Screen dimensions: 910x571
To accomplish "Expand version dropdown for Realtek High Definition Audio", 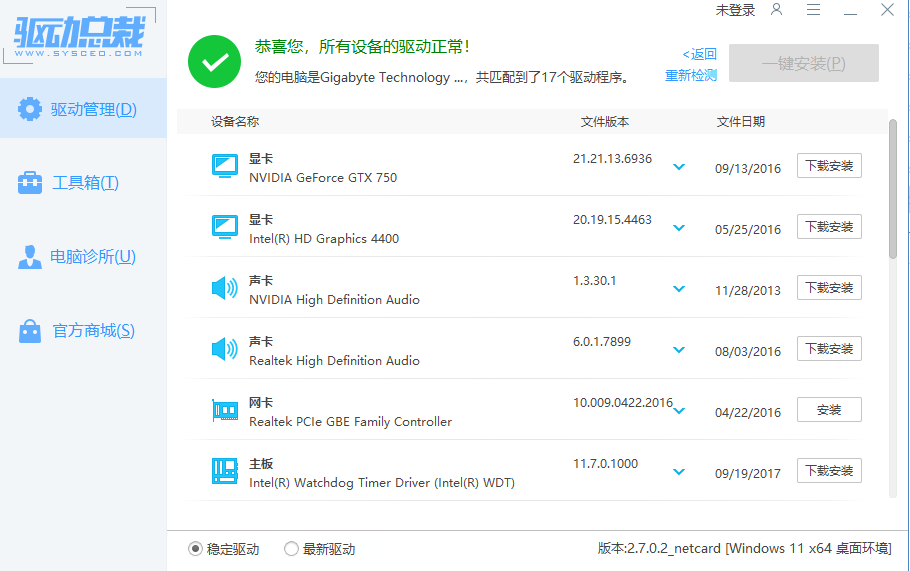I will coord(679,350).
